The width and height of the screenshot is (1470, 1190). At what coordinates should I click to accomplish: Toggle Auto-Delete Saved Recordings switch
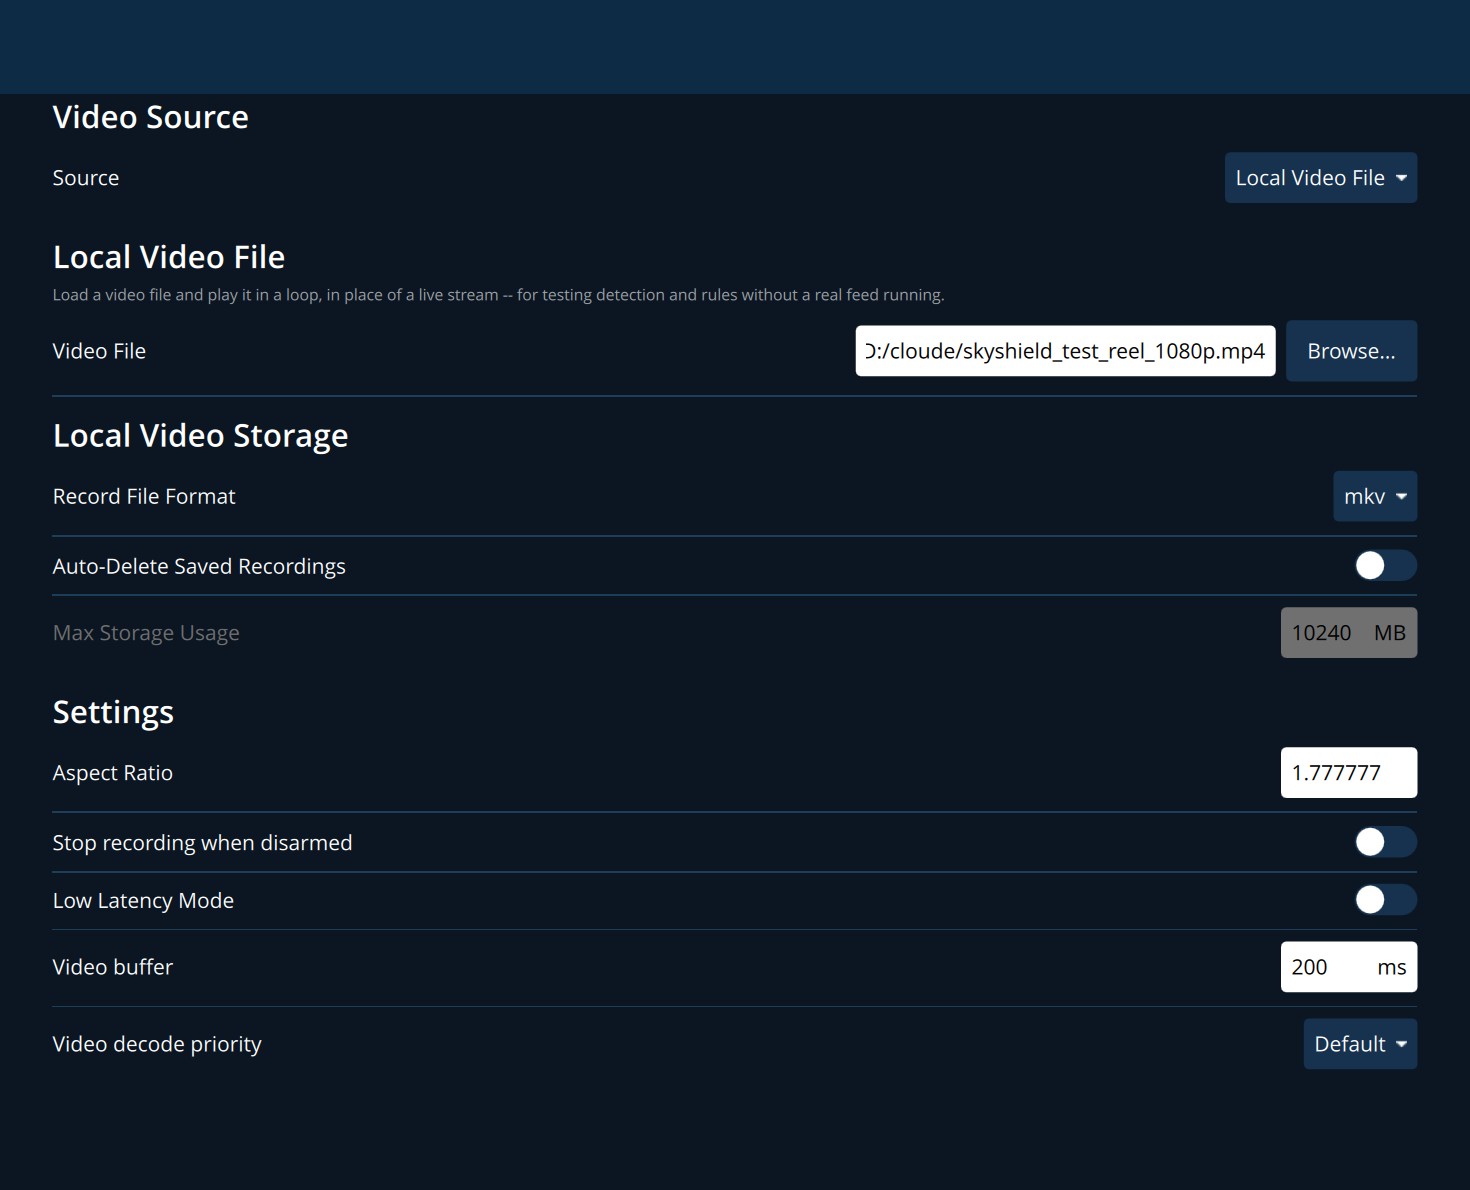1385,566
